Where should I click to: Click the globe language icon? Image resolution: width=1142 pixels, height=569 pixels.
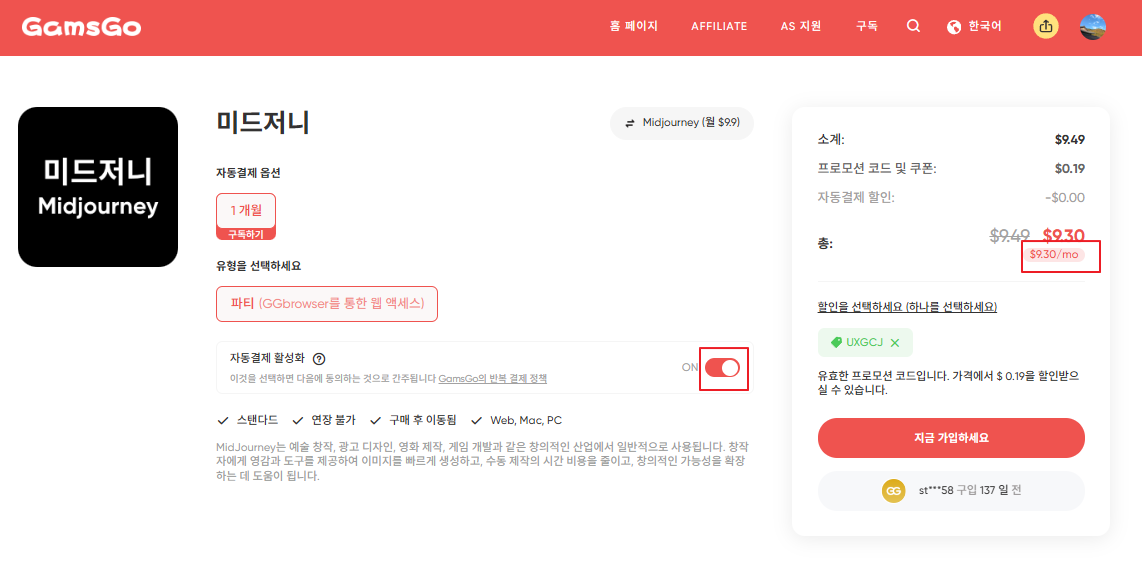click(x=954, y=27)
